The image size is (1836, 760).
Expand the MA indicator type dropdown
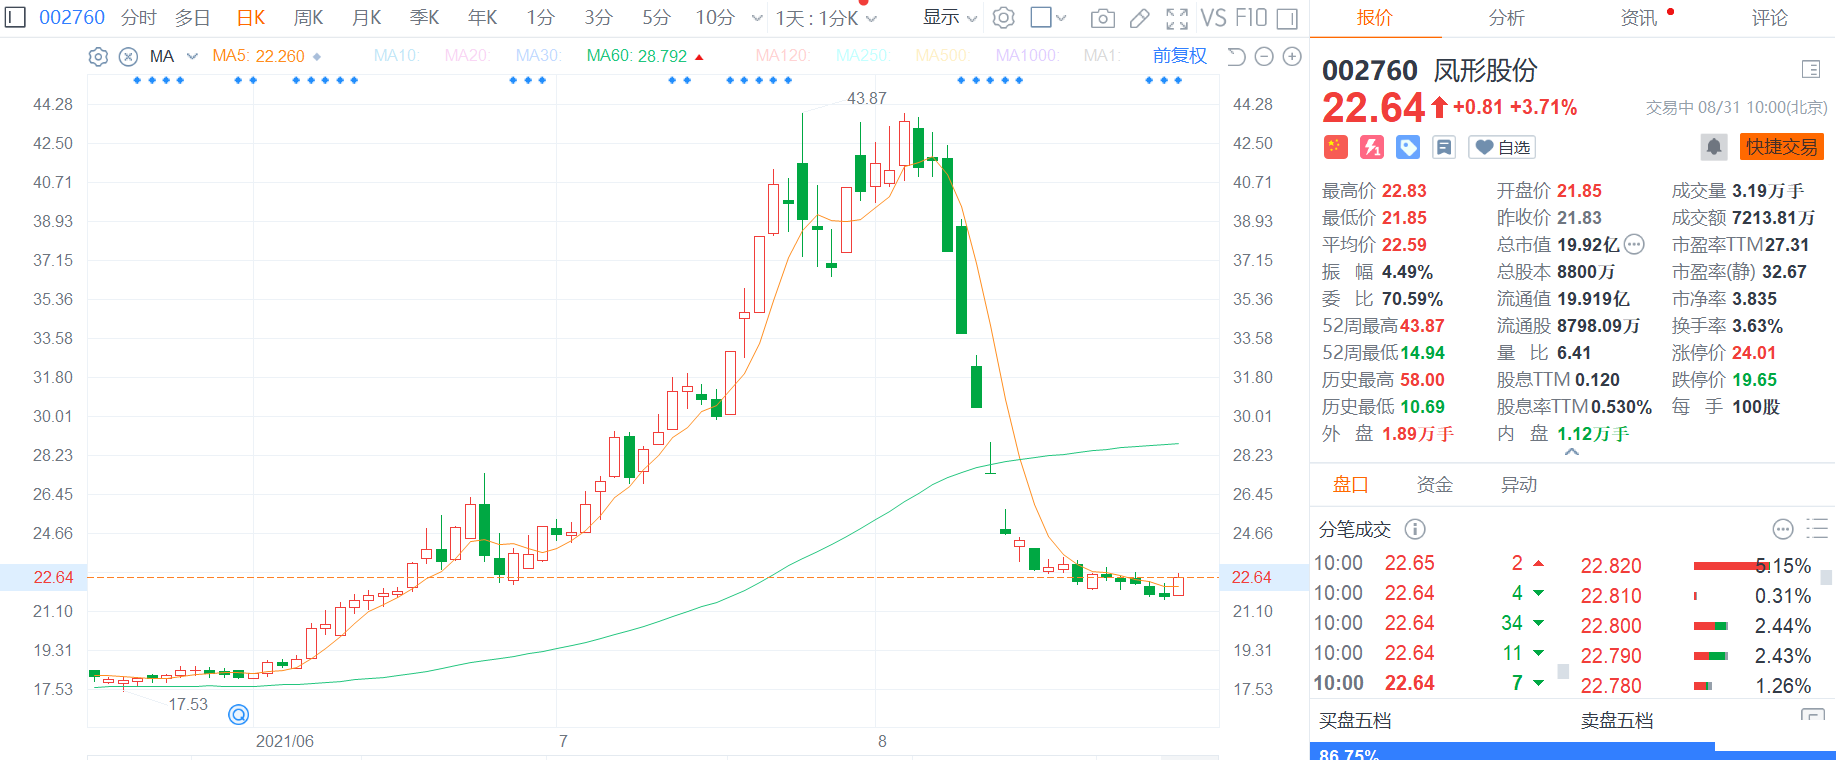[192, 56]
